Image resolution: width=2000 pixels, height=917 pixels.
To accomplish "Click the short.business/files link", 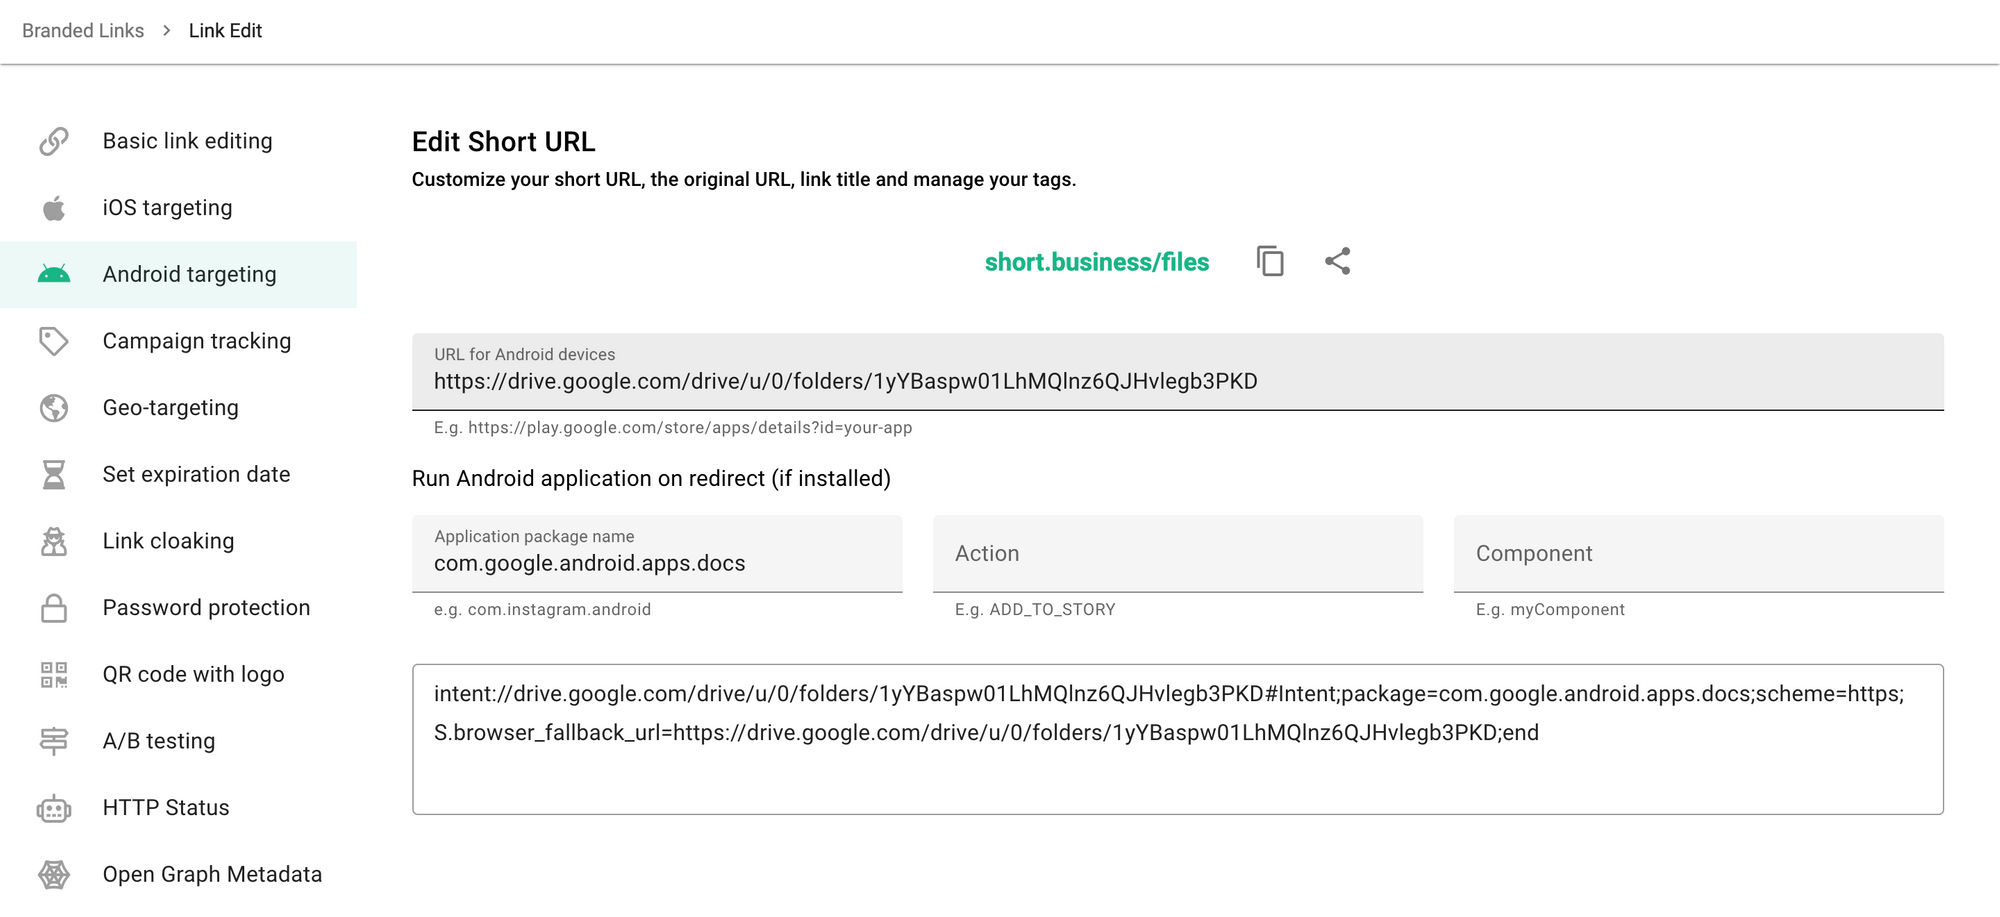I will pos(1096,261).
